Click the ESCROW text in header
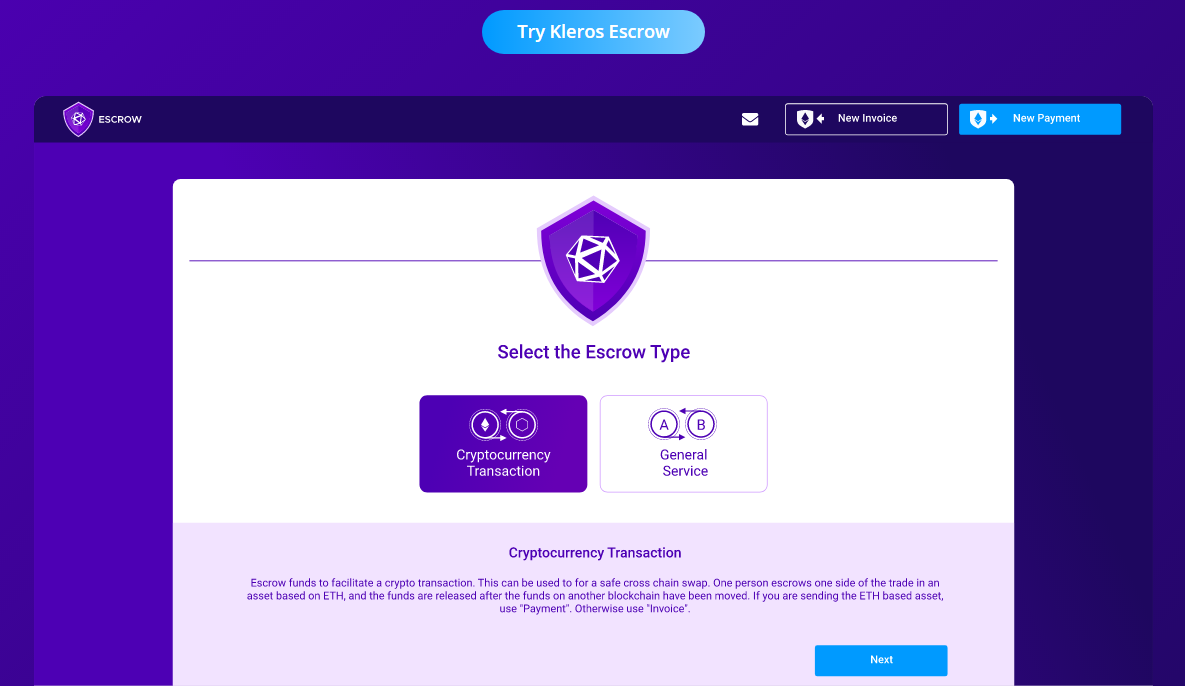1185x686 pixels. [120, 119]
